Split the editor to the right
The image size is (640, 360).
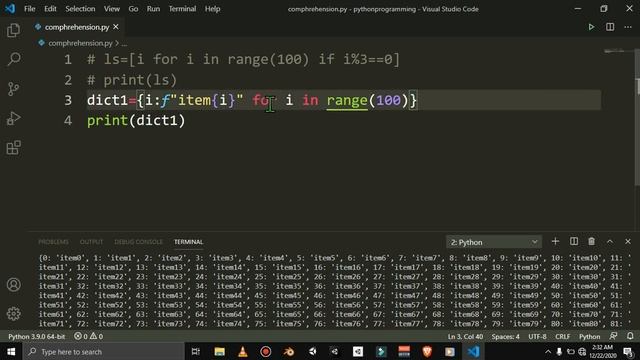(x=610, y=27)
